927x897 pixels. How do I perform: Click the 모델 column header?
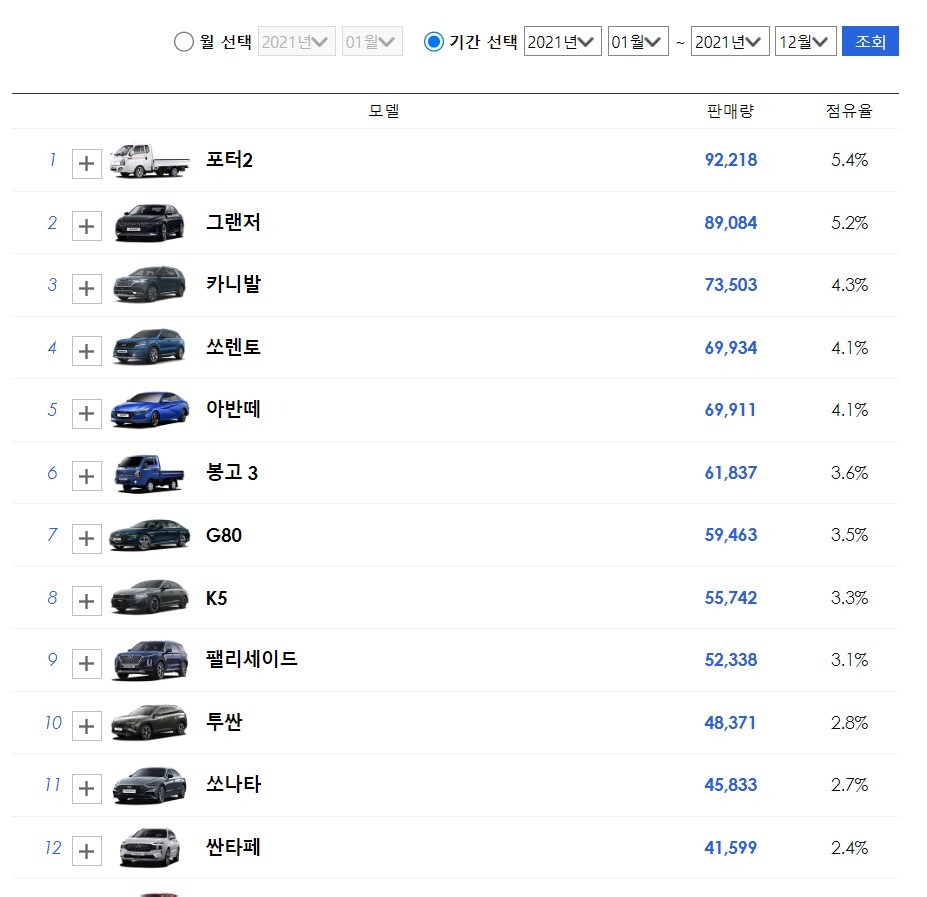click(384, 111)
